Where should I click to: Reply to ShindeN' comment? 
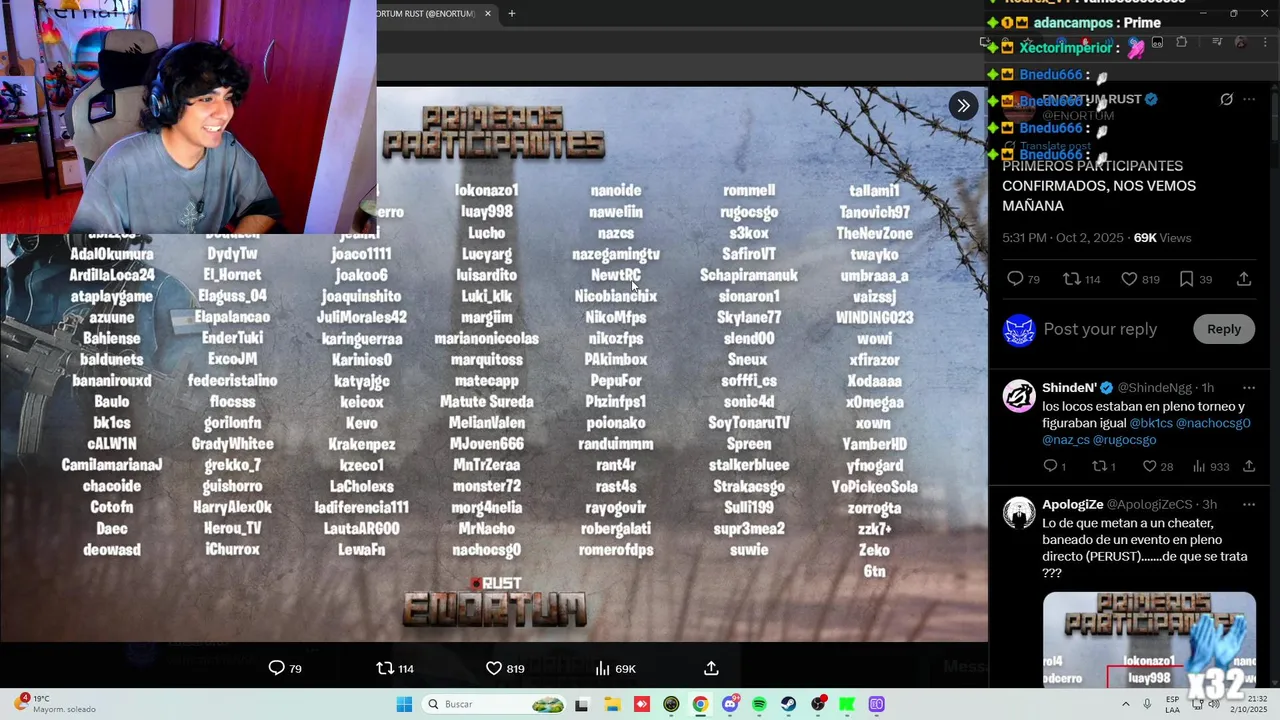pos(1050,466)
